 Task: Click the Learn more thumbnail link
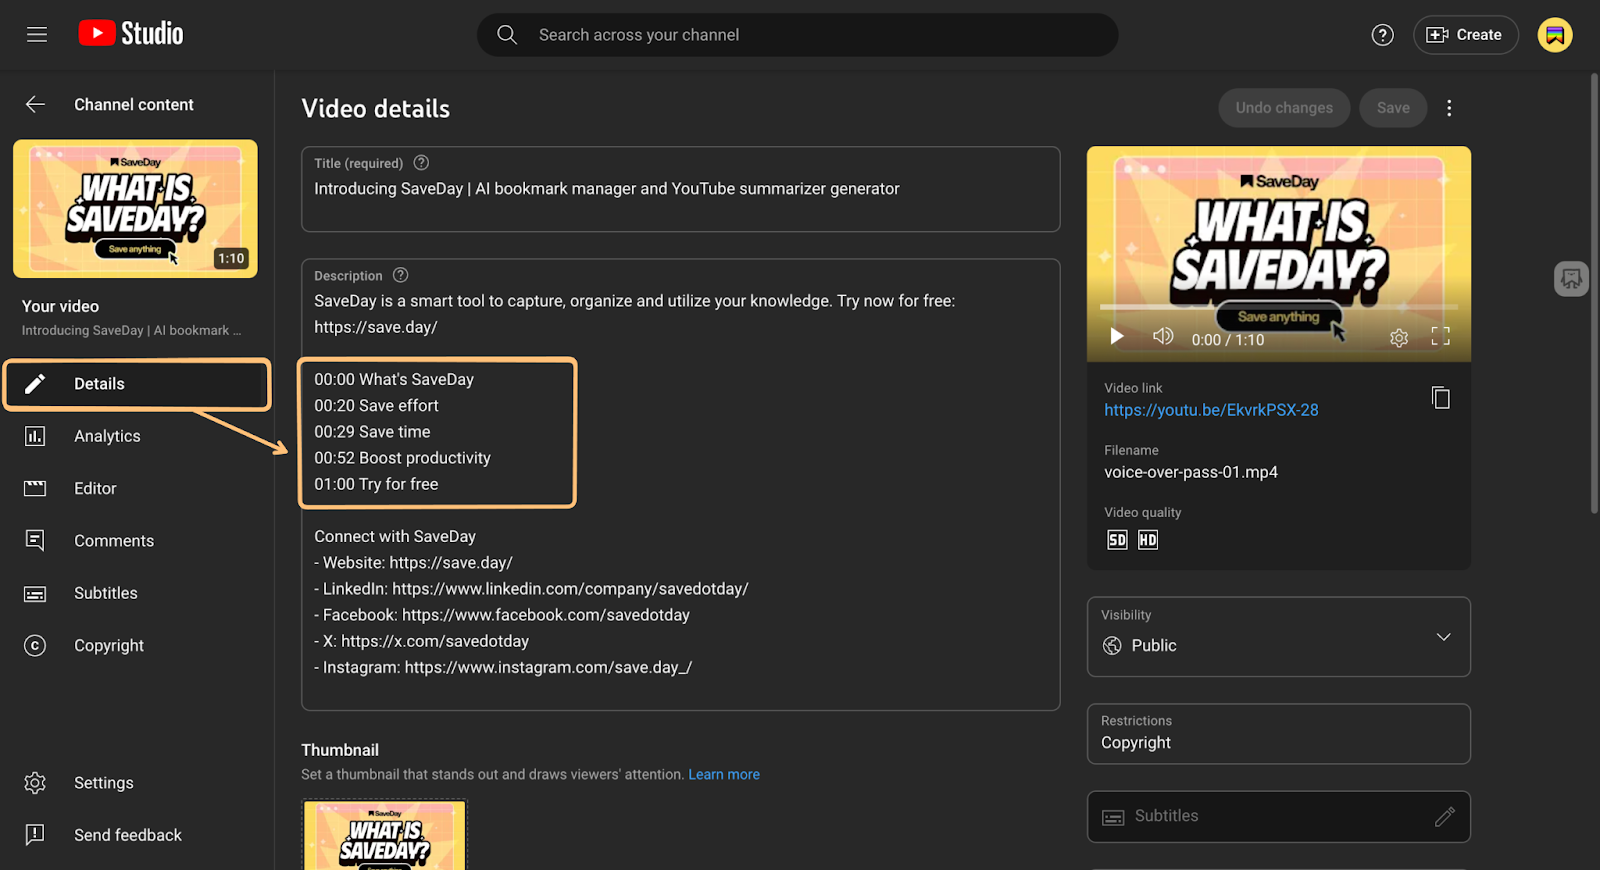[724, 775]
